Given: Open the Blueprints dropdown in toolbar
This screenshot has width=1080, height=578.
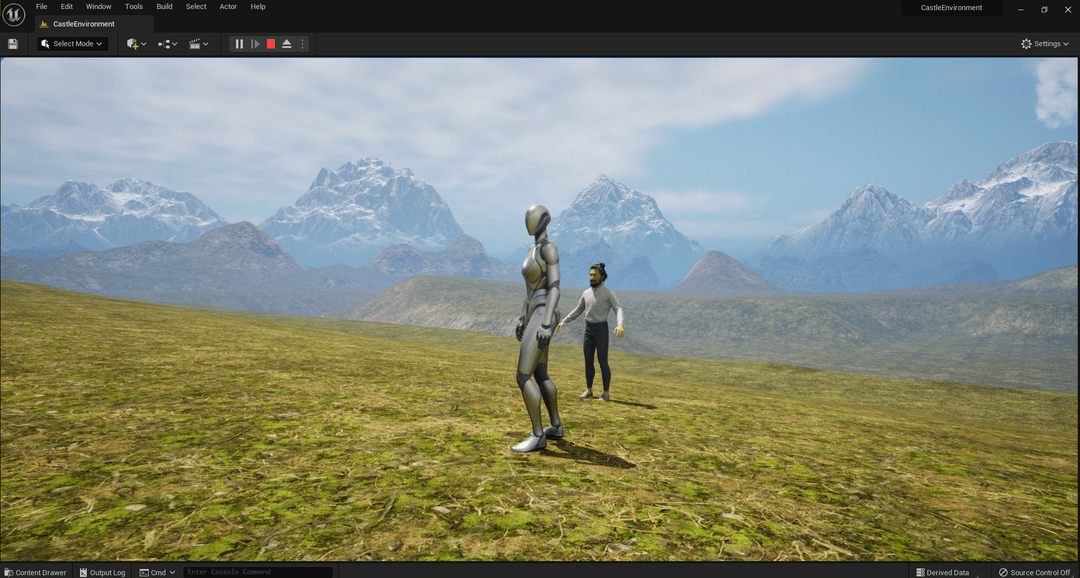Looking at the screenshot, I should (167, 44).
